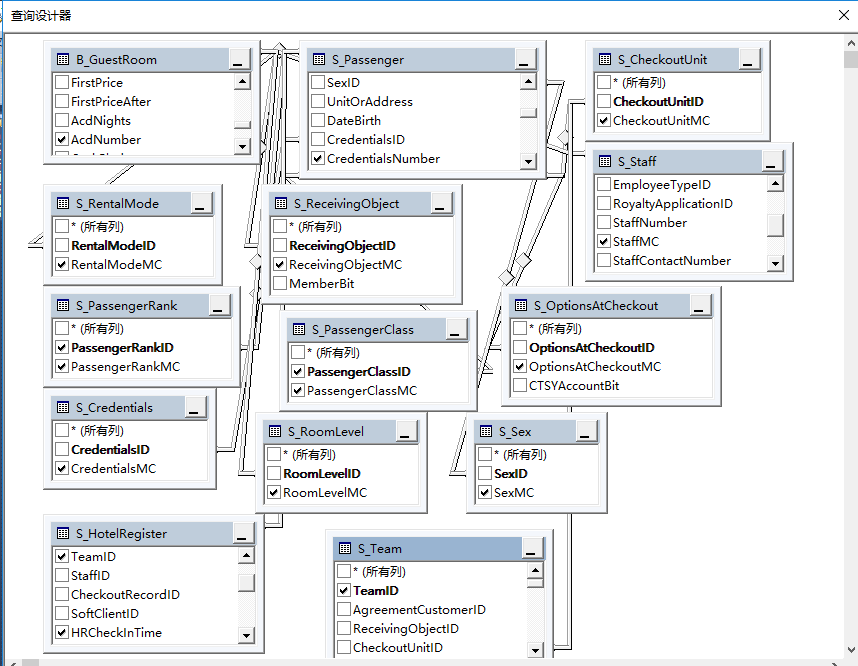Click the S_HotelRegister table icon
The image size is (858, 666).
click(63, 534)
